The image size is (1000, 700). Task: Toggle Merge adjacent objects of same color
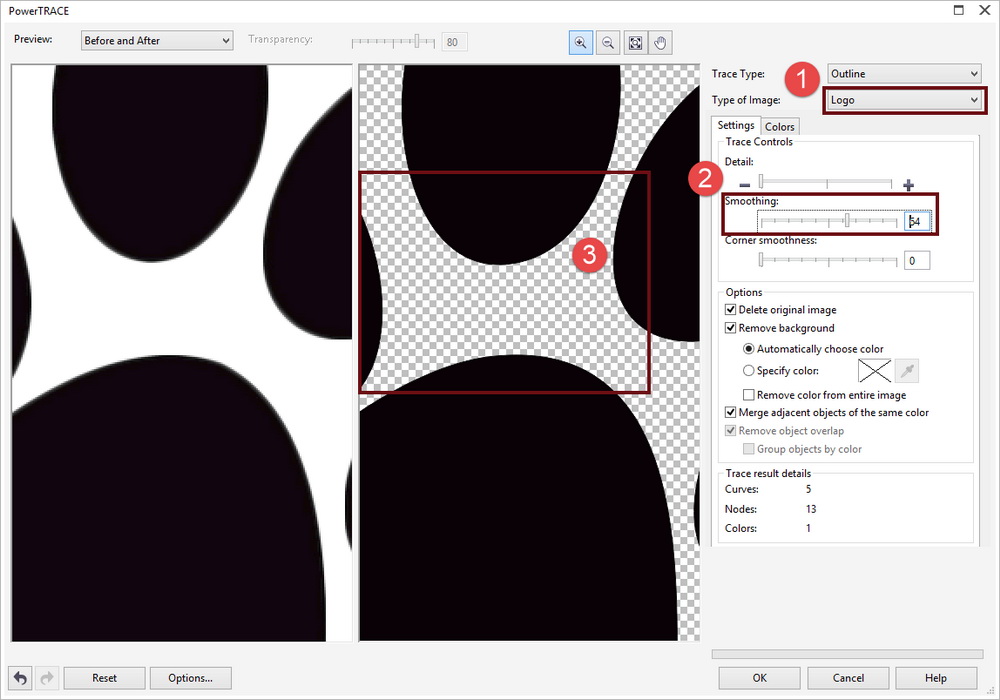pos(731,412)
